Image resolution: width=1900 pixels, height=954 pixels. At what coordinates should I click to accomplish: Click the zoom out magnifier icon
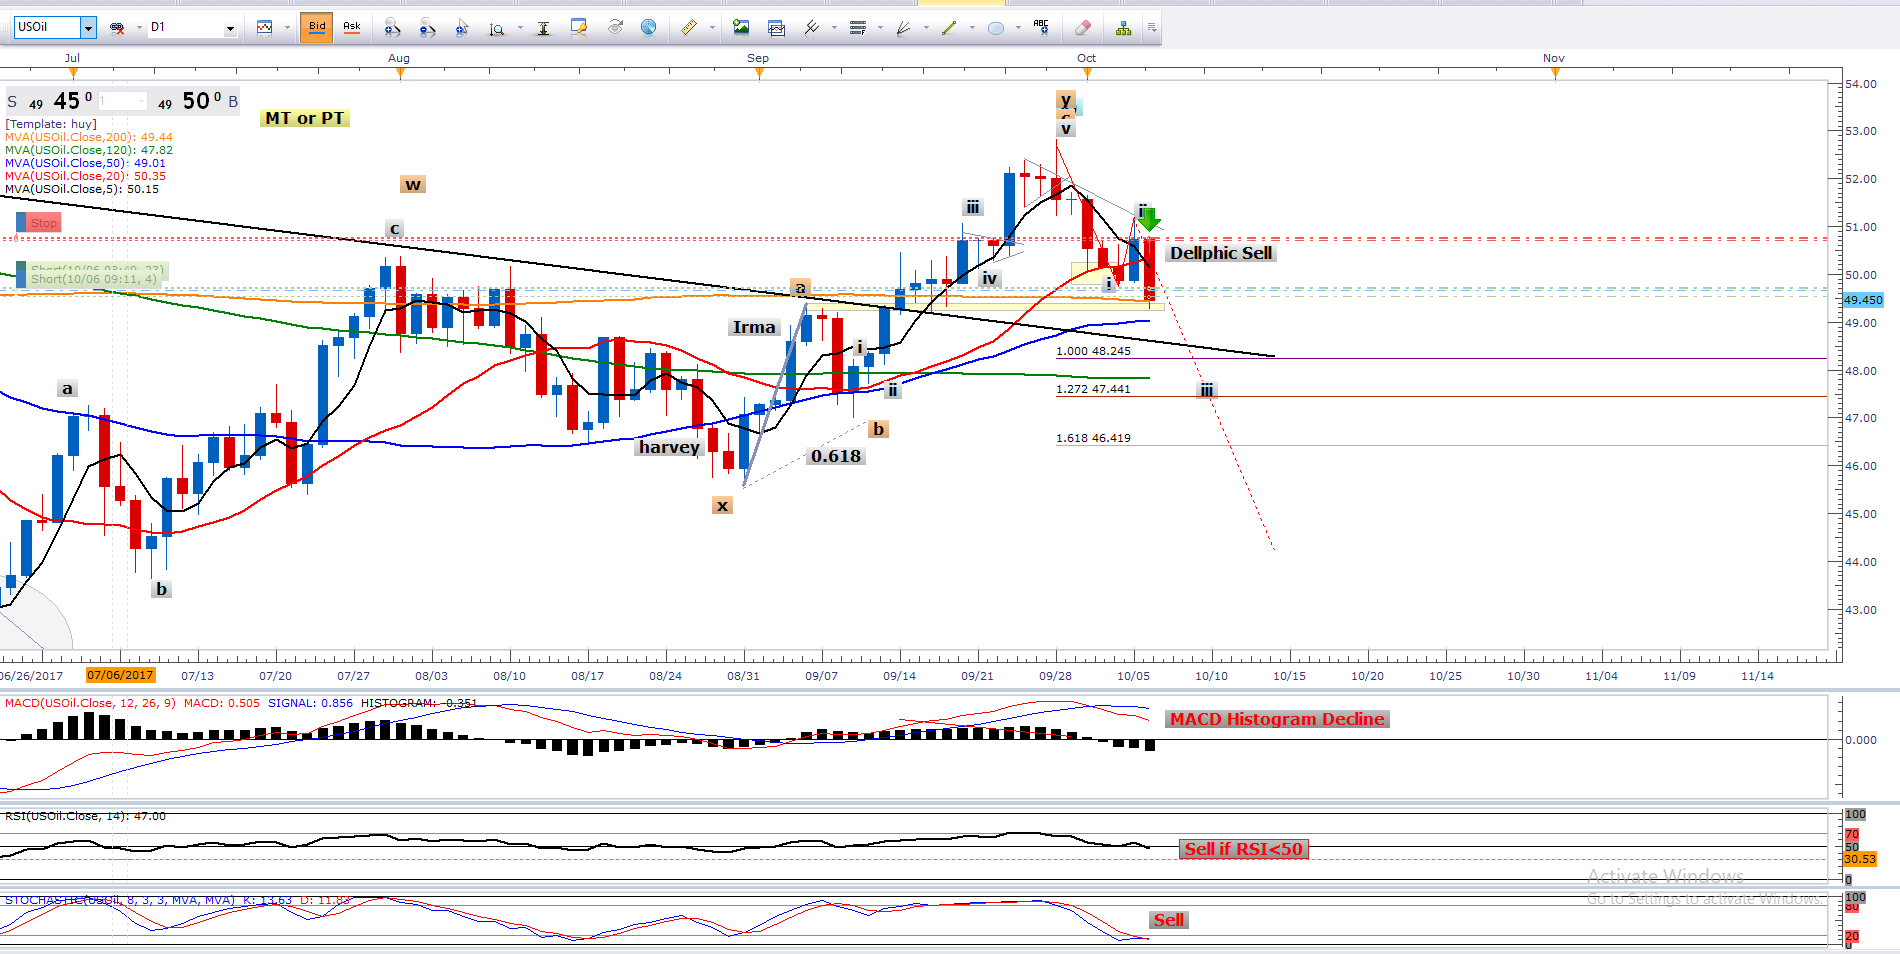[427, 28]
